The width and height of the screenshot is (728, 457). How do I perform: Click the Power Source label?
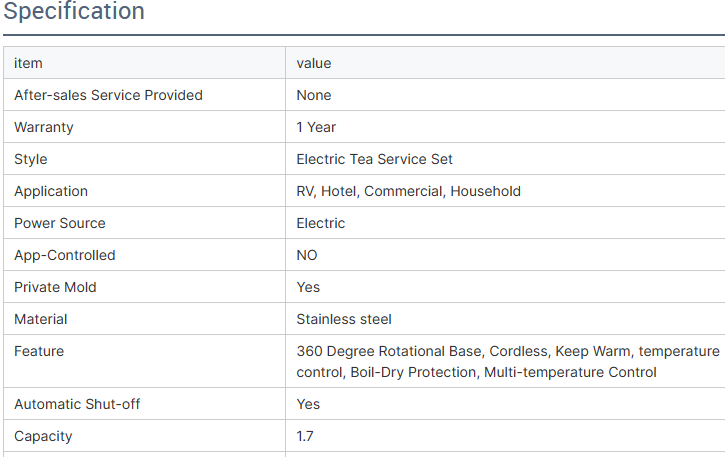(x=59, y=223)
